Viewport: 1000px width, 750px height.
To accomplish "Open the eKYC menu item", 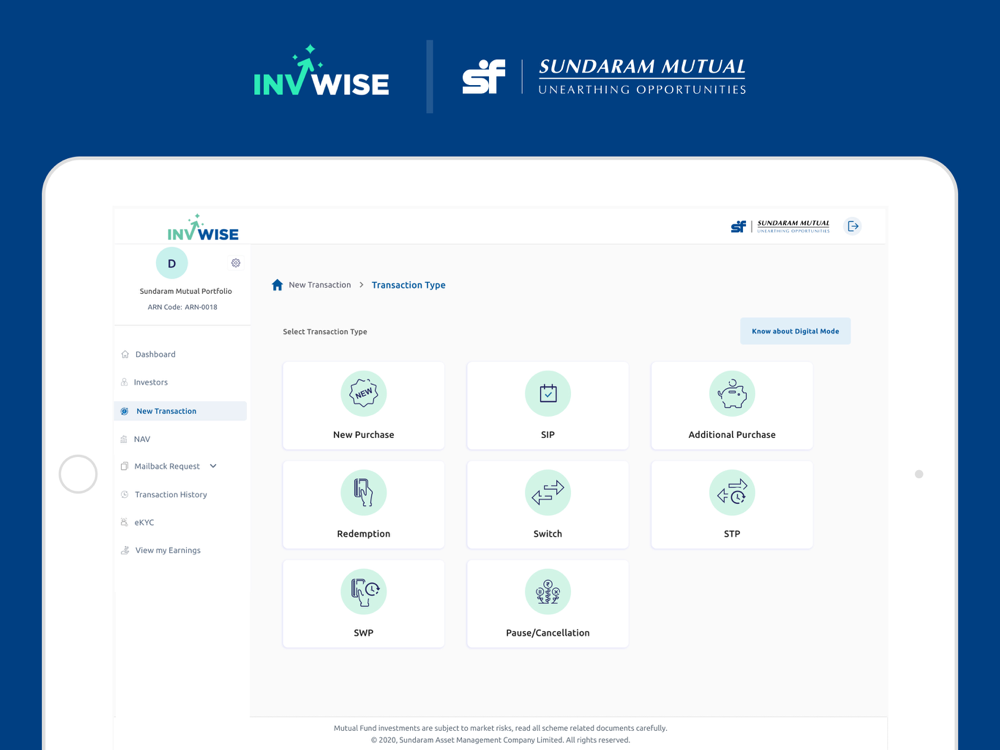I will (144, 522).
